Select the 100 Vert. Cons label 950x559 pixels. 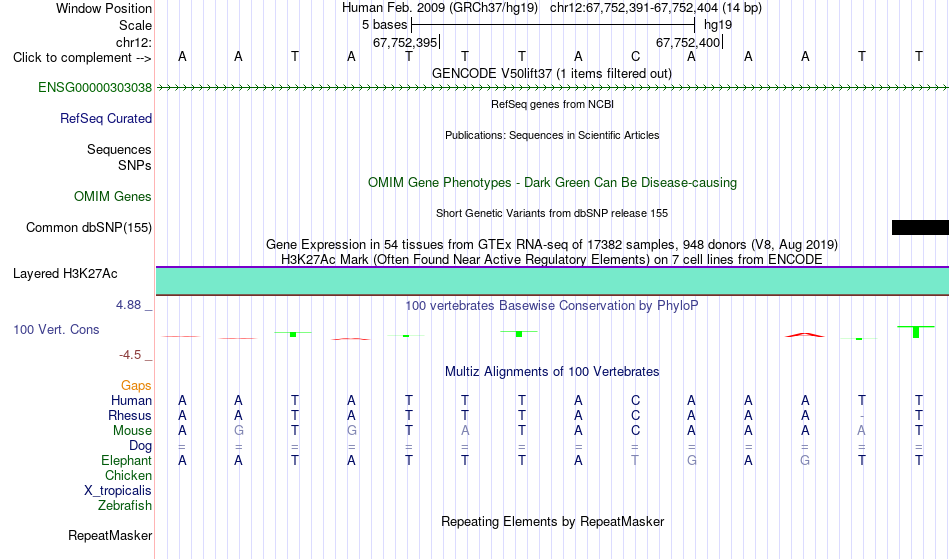click(x=56, y=329)
